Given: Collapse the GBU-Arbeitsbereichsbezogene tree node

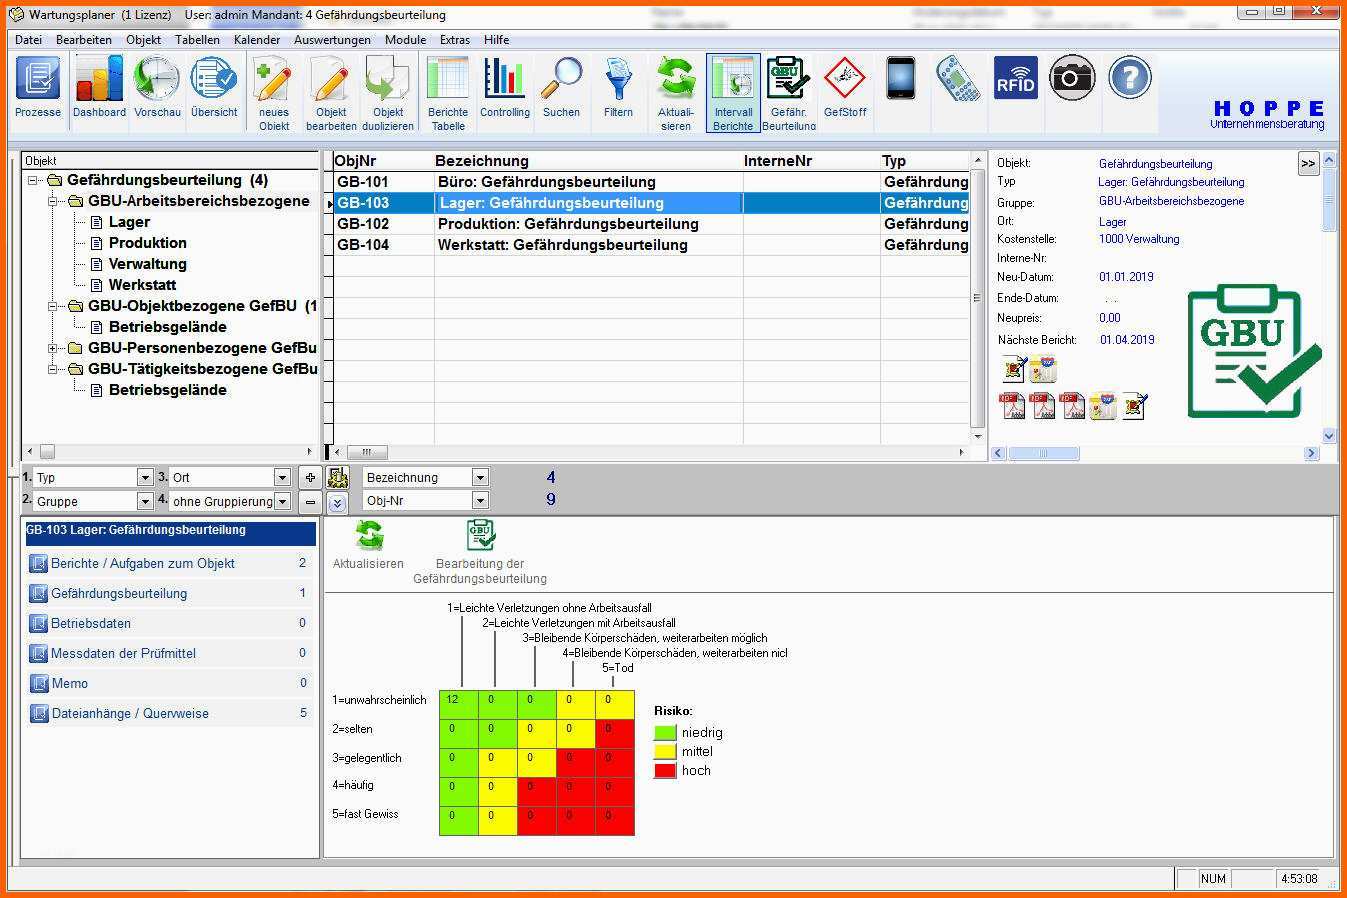Looking at the screenshot, I should click(53, 201).
